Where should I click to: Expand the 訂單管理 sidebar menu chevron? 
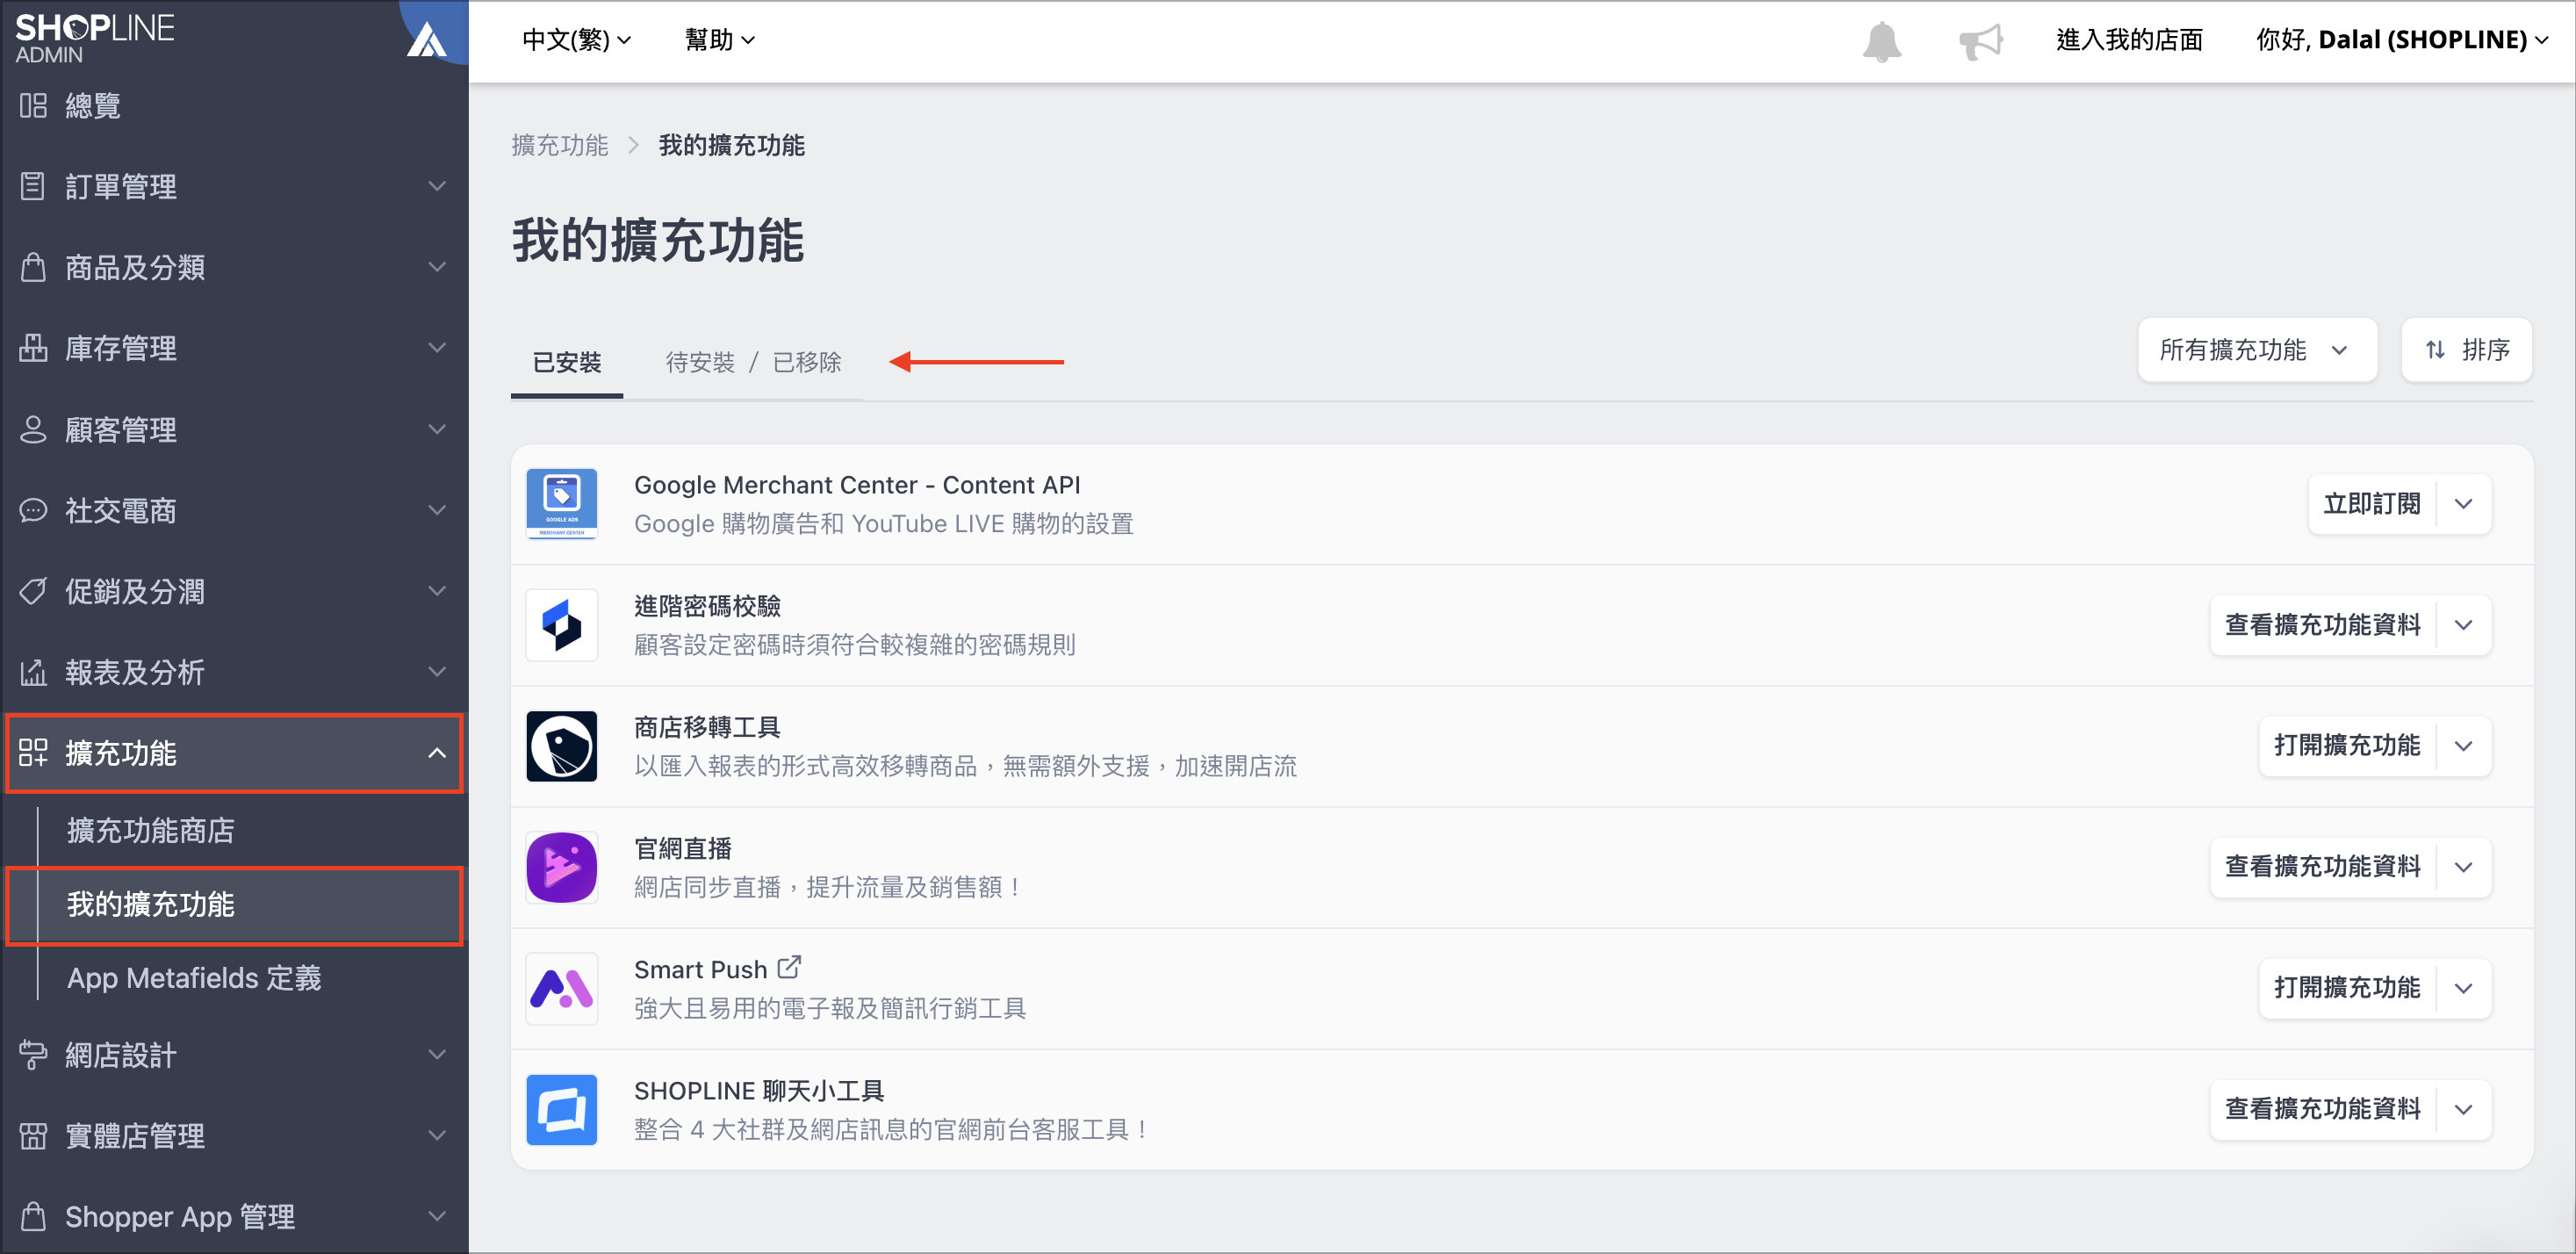(x=437, y=186)
